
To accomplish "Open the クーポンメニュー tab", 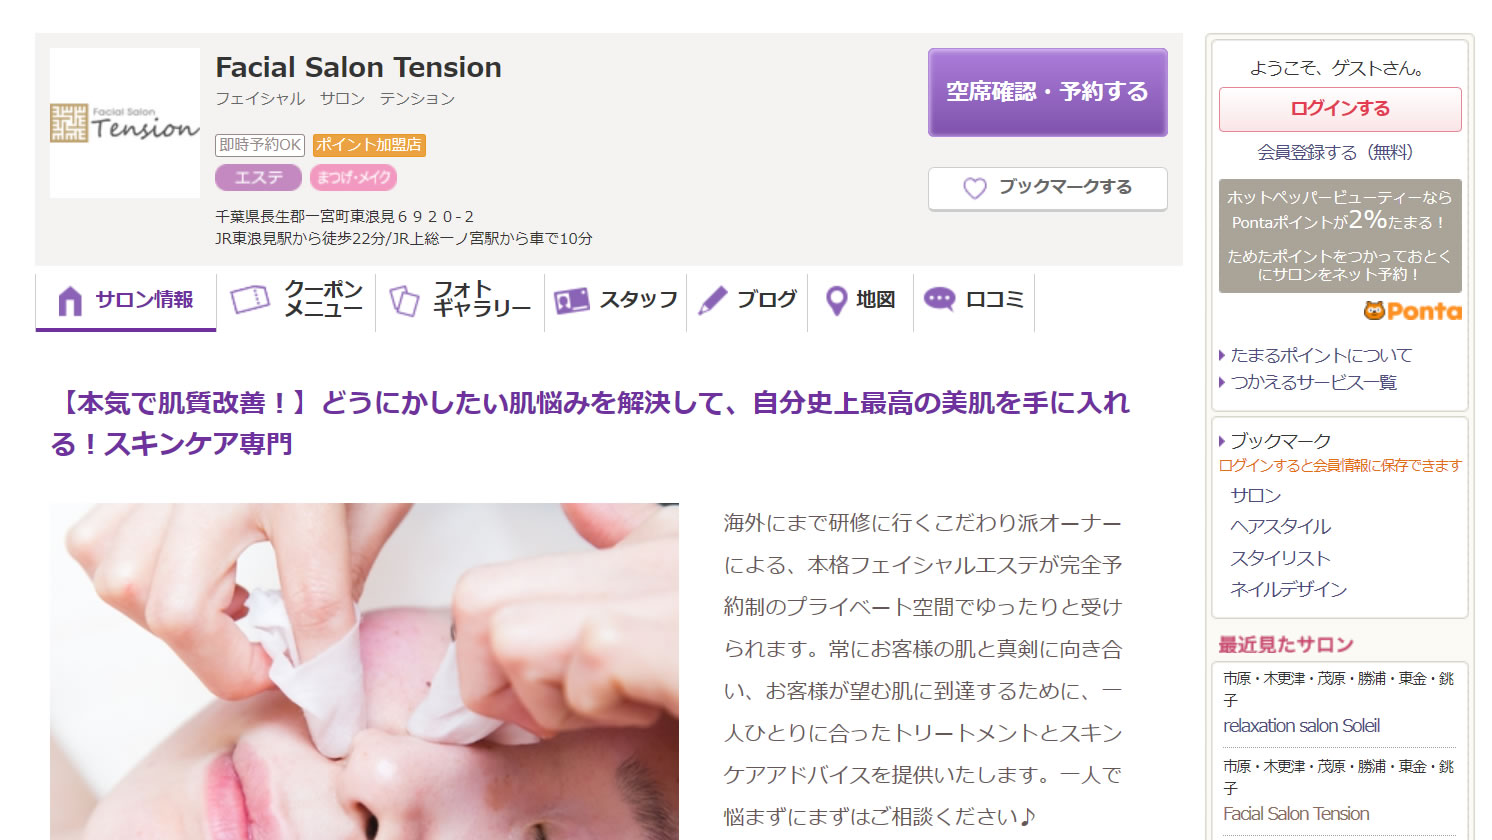I will 296,299.
